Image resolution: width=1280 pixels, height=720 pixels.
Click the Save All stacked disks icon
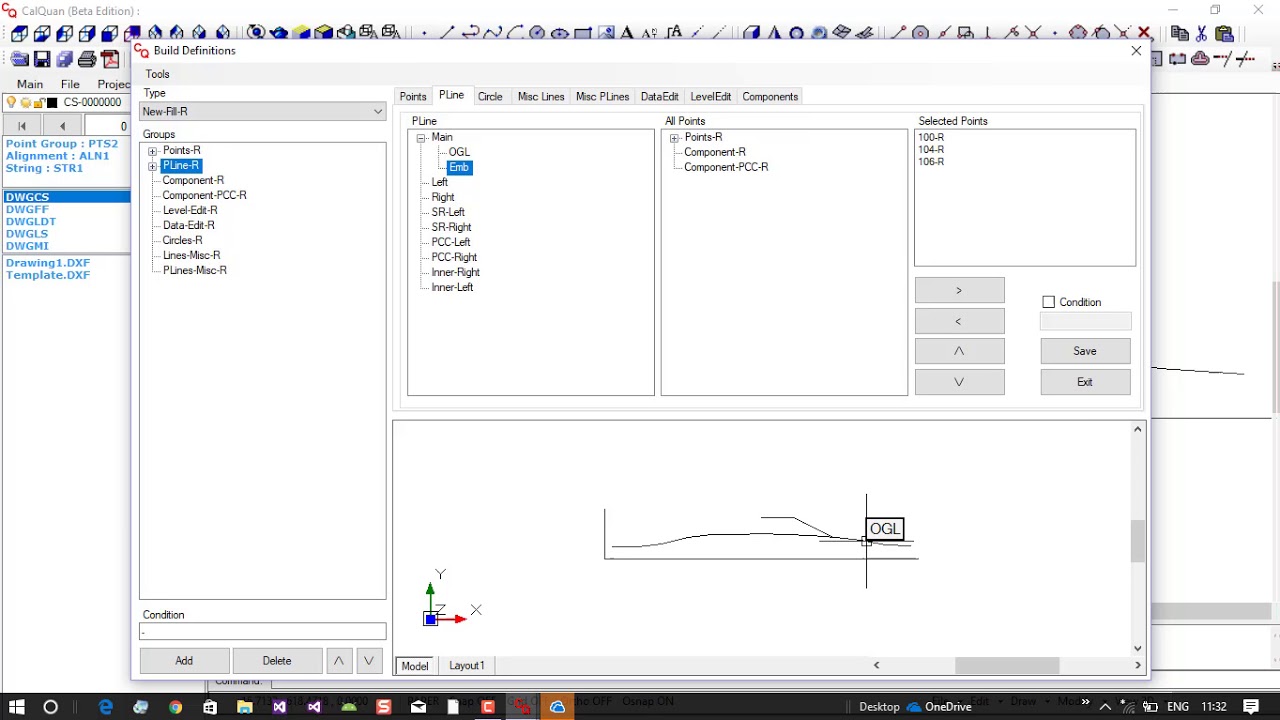coord(64,59)
